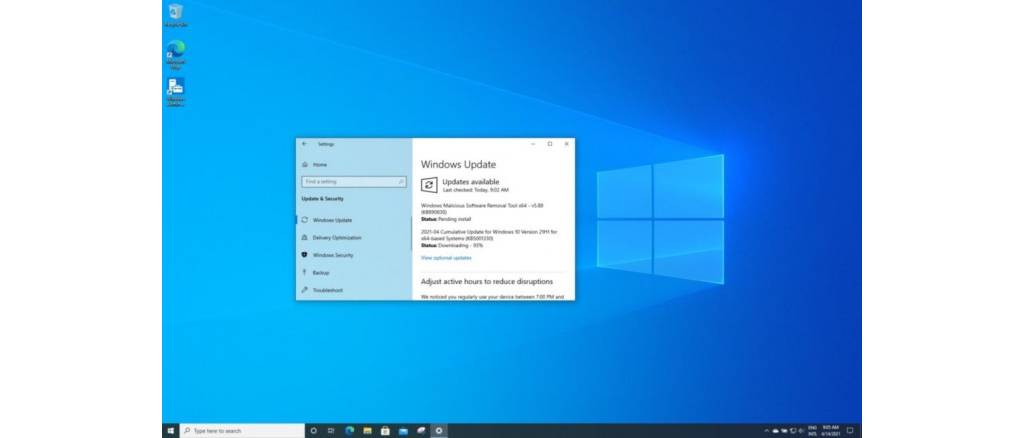The width and height of the screenshot is (1024, 438).
Task: Click the search magnifier in Find a setting
Action: [x=401, y=181]
